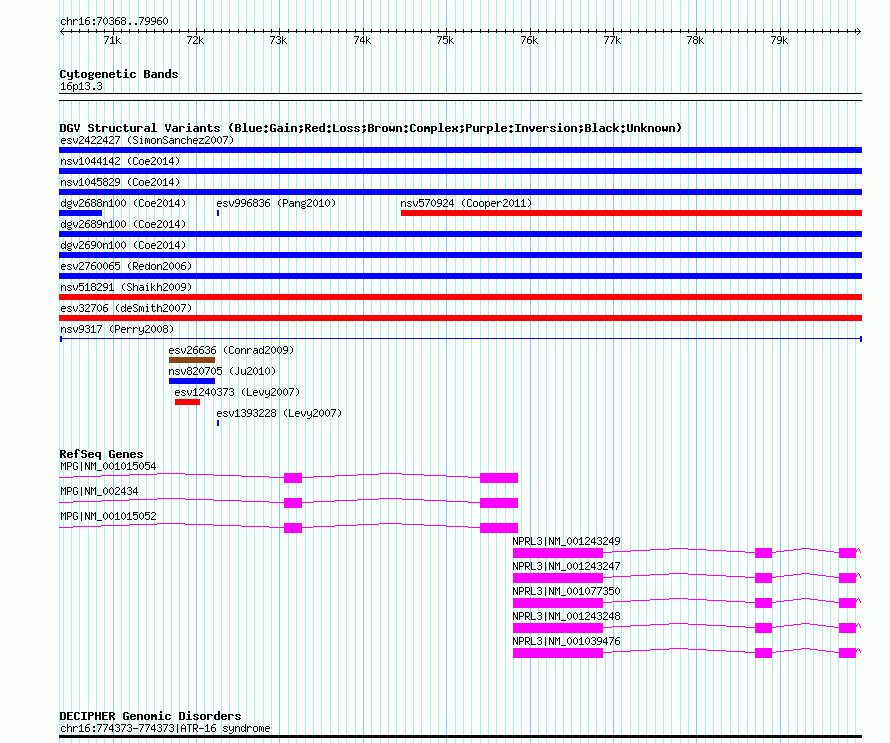Click the 71k tick label on the ruler
The image size is (890, 743).
pos(112,40)
